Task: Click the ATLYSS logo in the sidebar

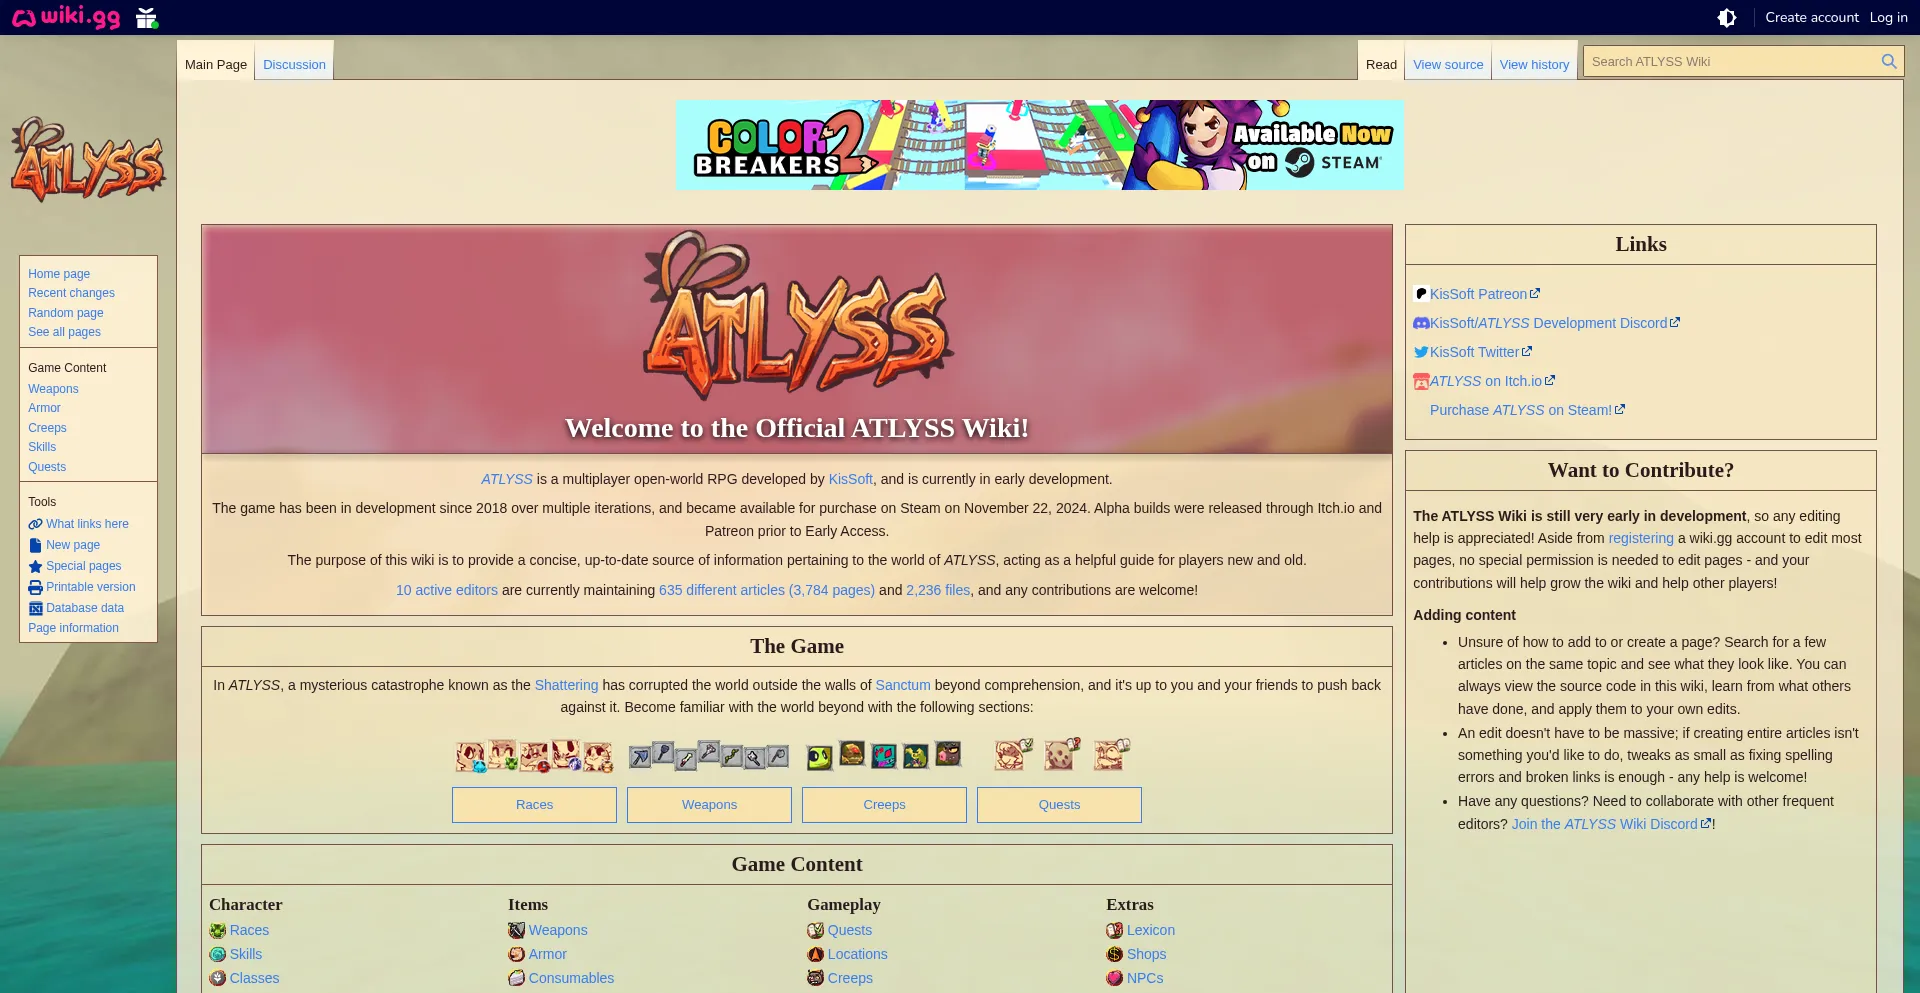Action: [88, 160]
